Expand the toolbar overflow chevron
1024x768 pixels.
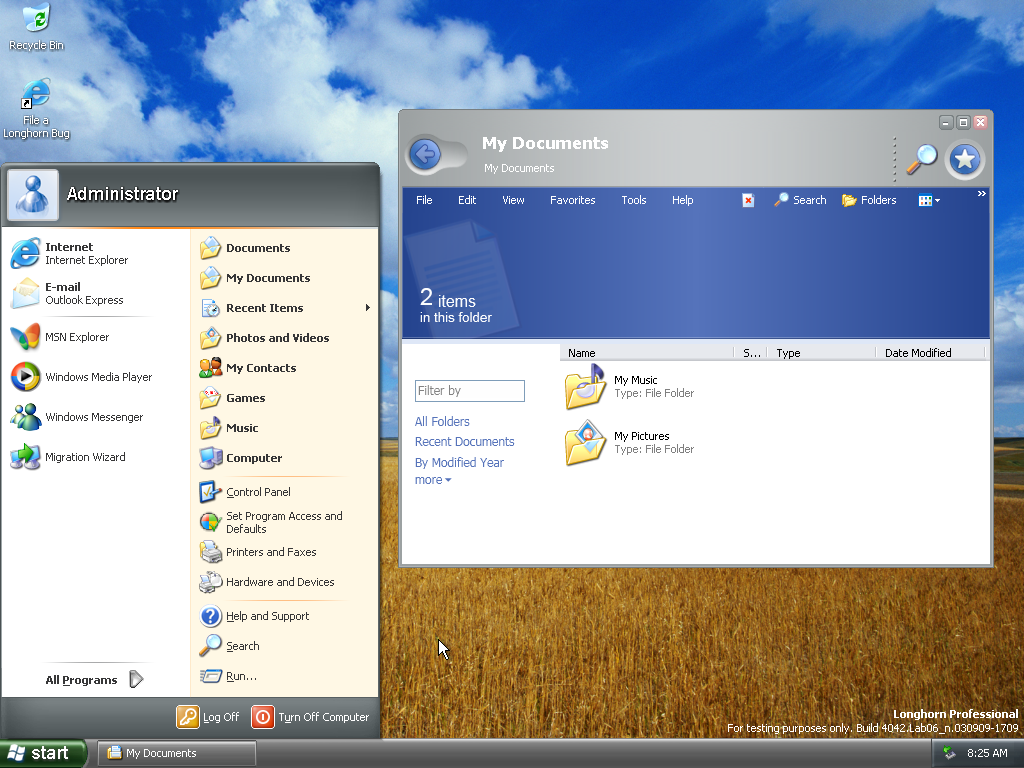[982, 194]
